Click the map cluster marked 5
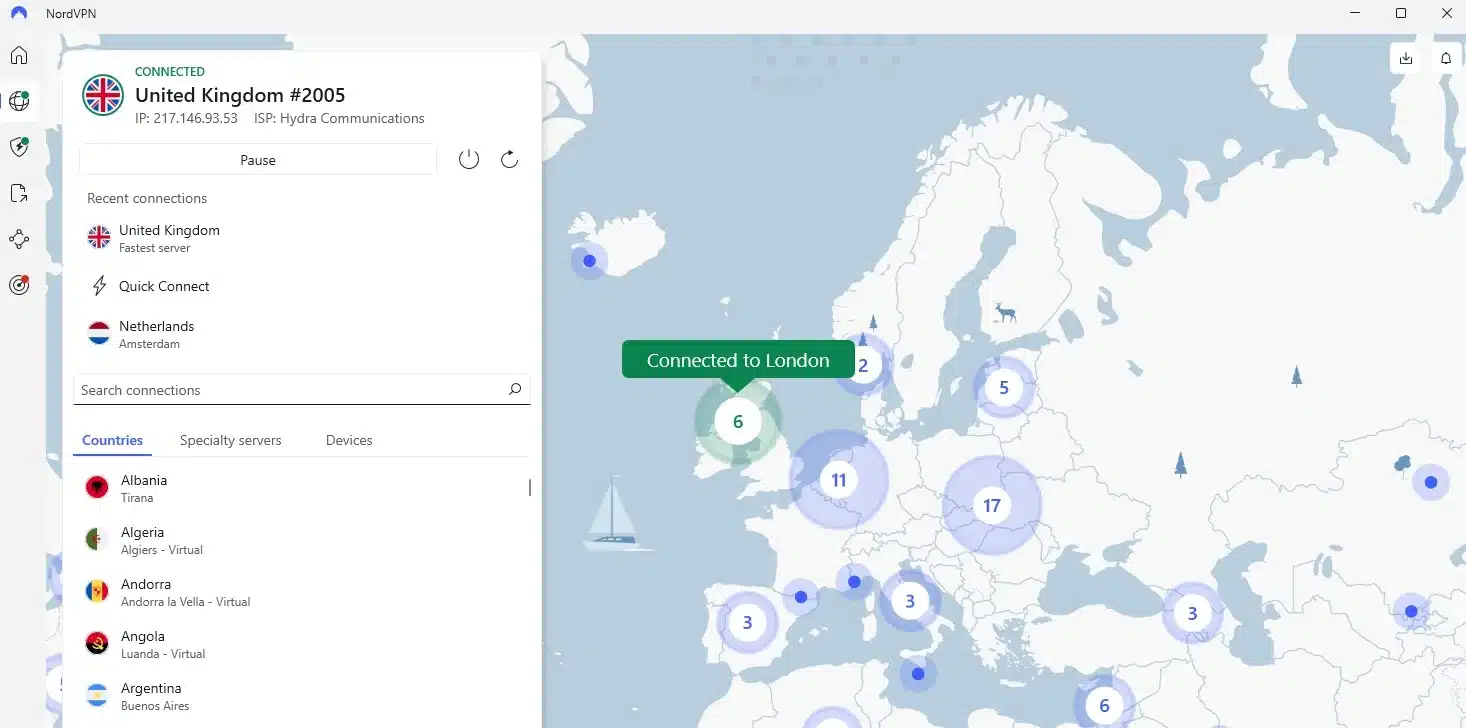1466x728 pixels. click(x=1004, y=387)
